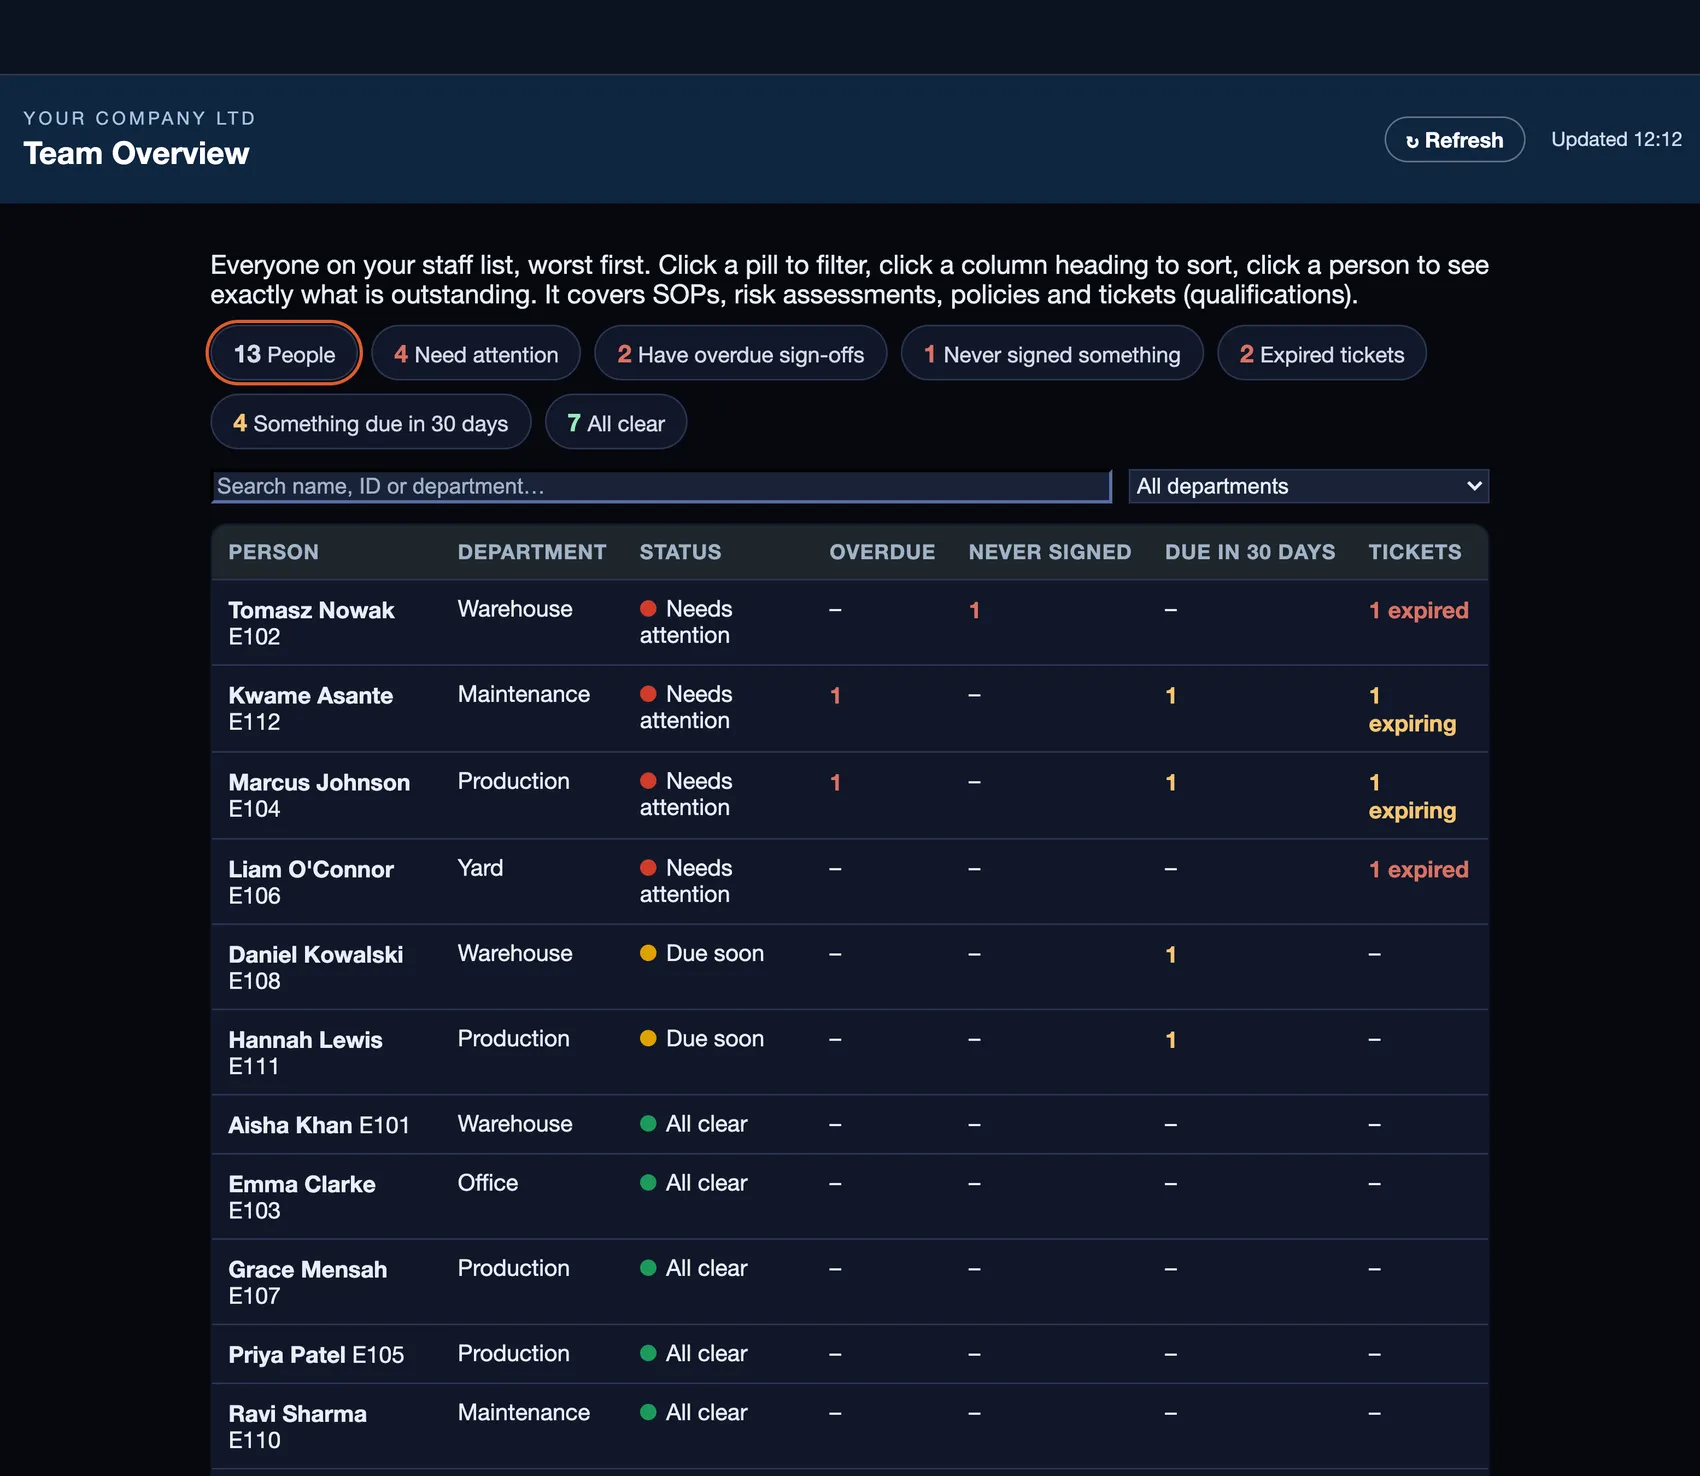Click the Refresh button
The width and height of the screenshot is (1700, 1476).
1454,140
